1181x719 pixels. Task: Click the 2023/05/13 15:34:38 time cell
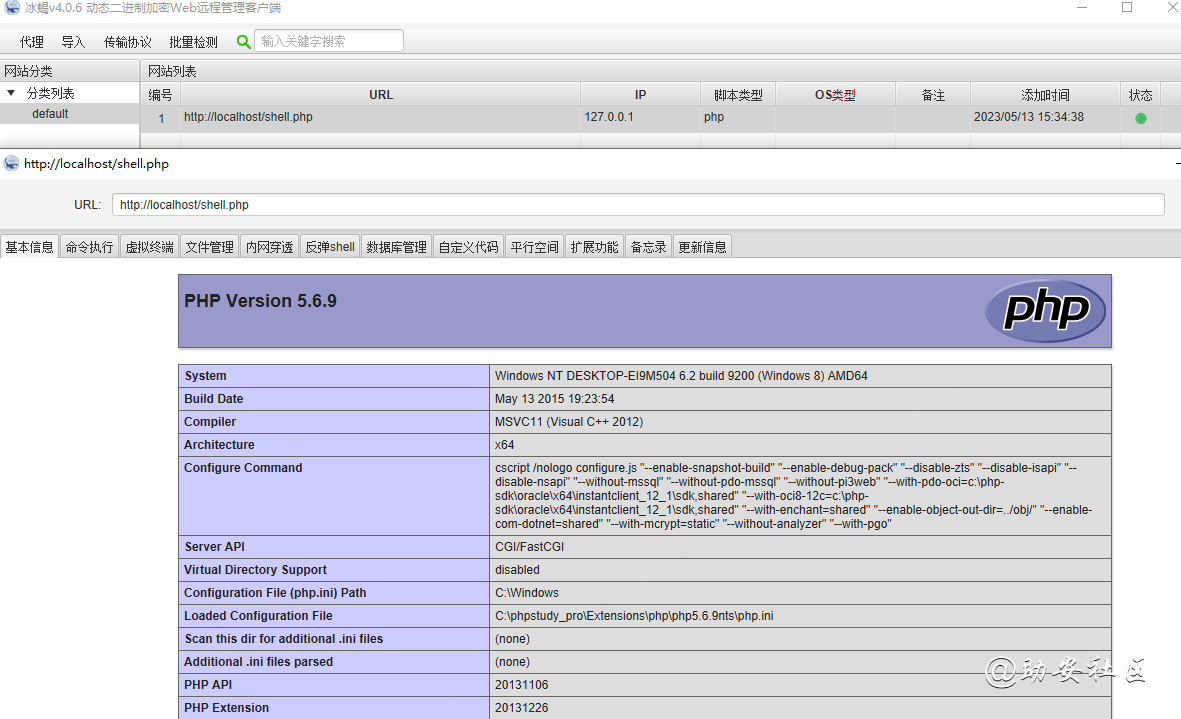[x=1045, y=117]
